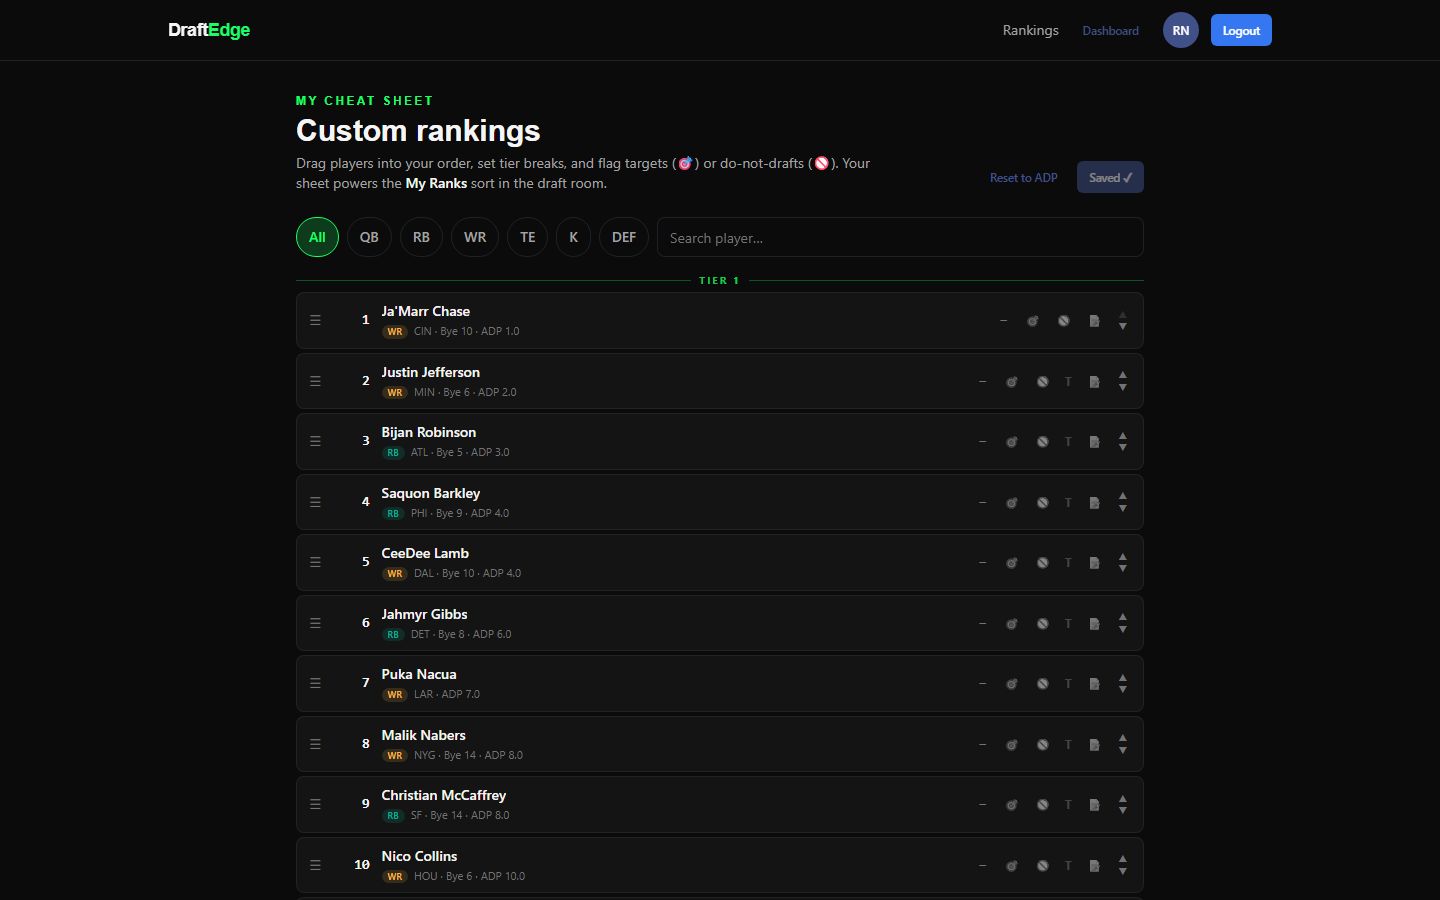Filter rankings by DEF
The height and width of the screenshot is (900, 1440).
(624, 237)
